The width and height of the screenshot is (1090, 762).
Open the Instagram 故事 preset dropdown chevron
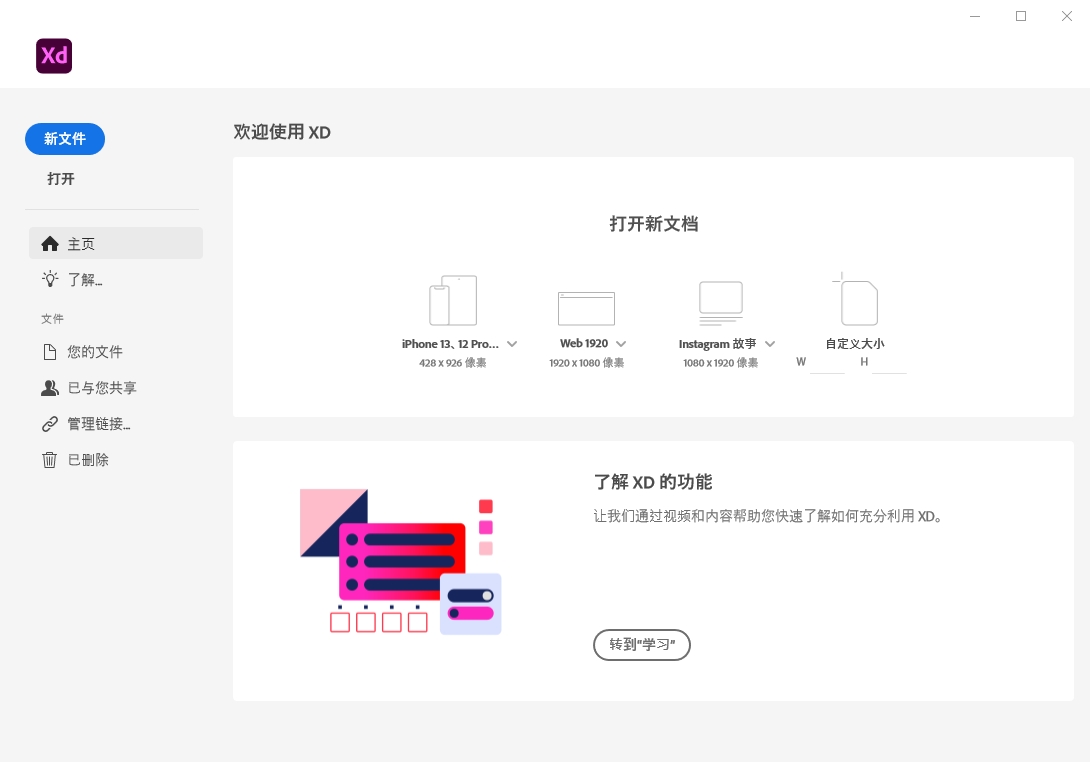(770, 344)
